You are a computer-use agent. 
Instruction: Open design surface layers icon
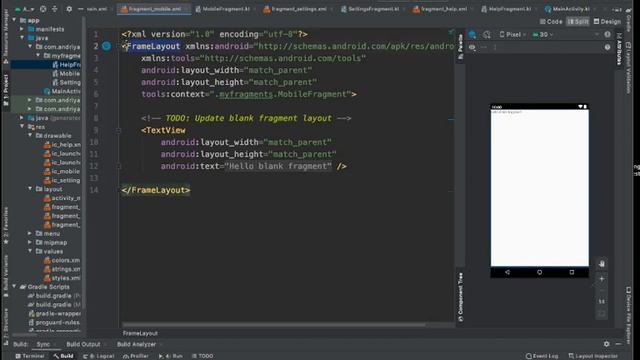[472, 35]
